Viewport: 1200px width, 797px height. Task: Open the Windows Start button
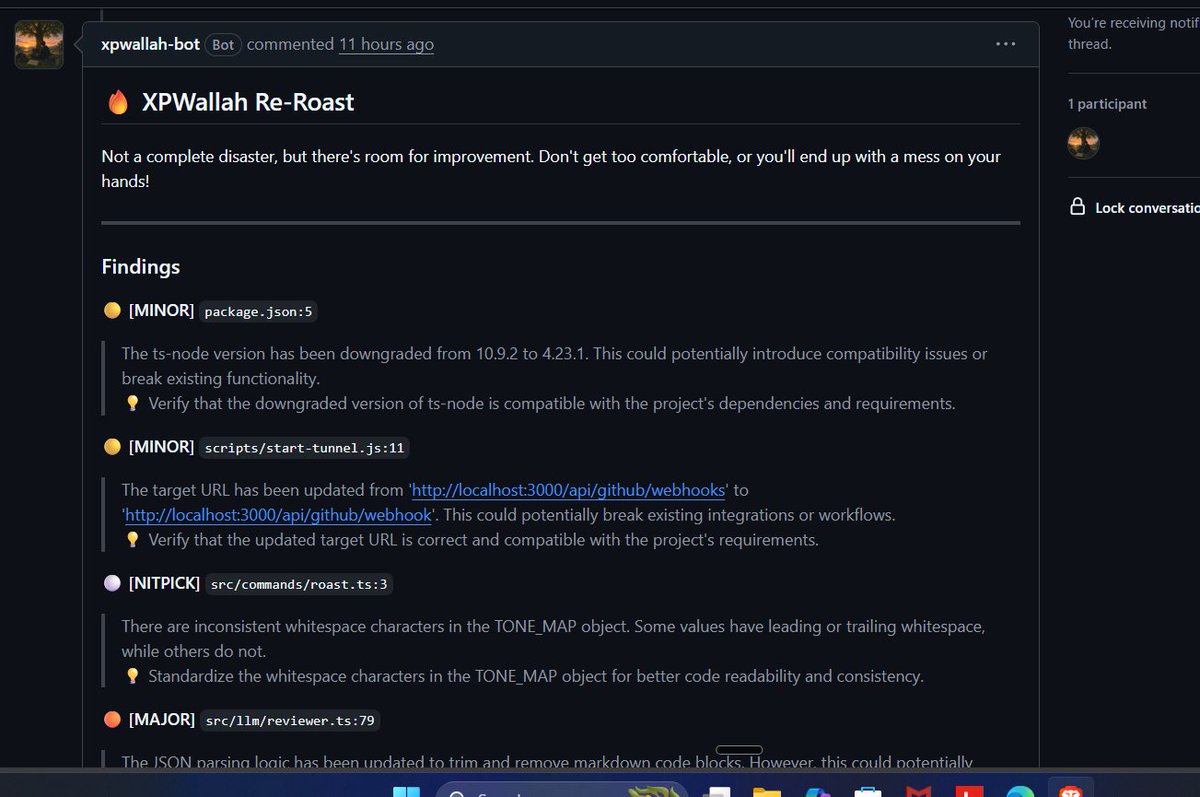[406, 794]
